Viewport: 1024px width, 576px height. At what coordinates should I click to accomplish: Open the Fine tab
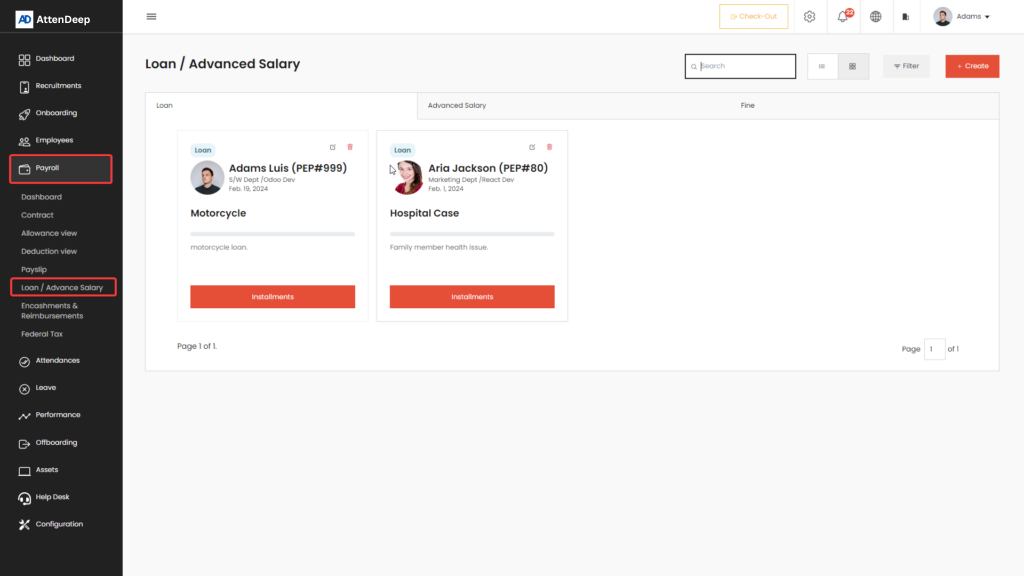coord(748,105)
